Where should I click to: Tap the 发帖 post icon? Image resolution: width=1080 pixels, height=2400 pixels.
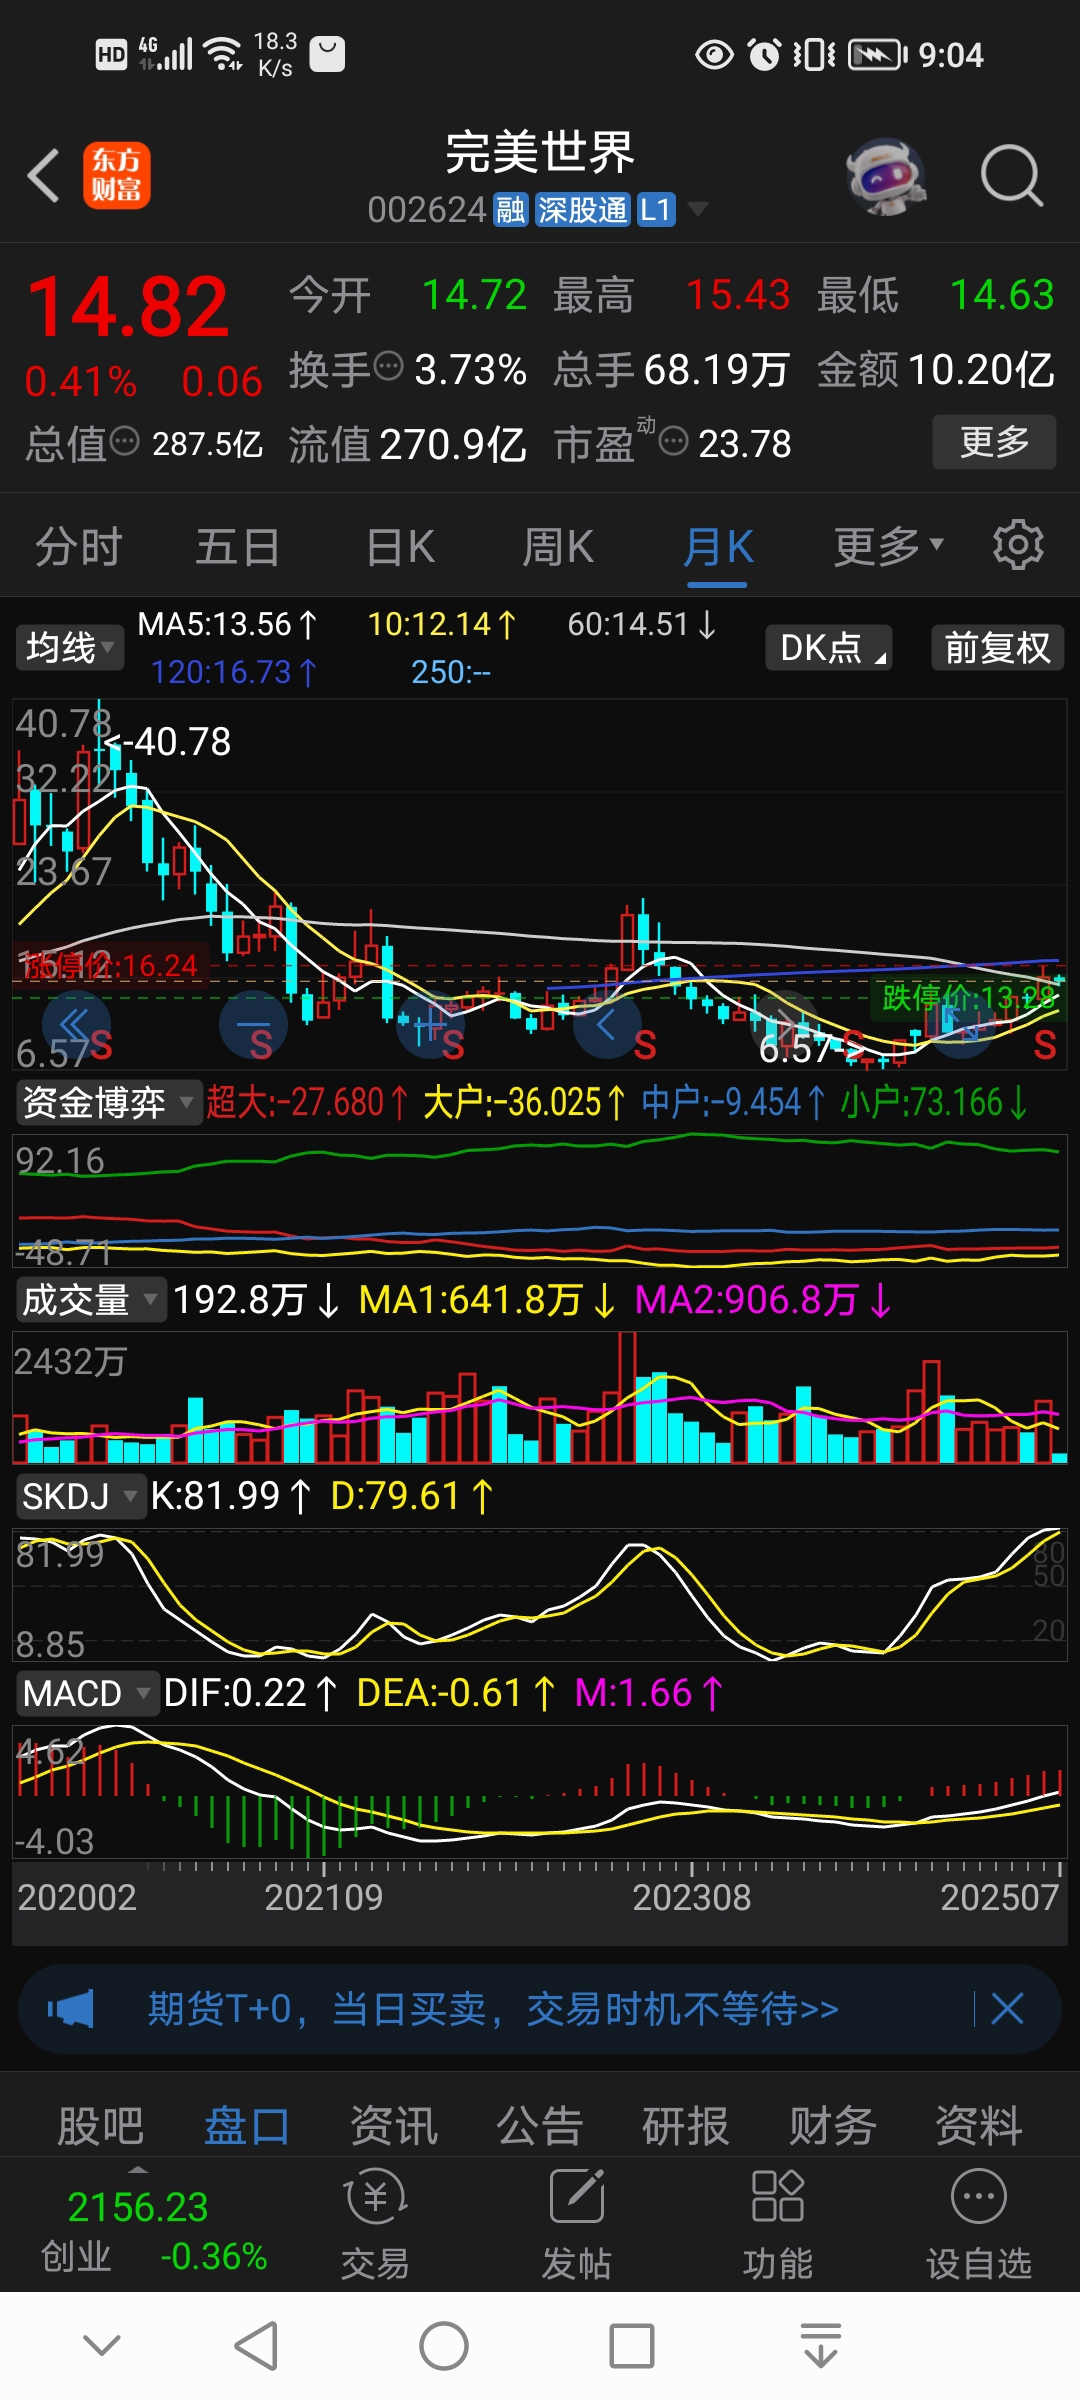tap(577, 2224)
